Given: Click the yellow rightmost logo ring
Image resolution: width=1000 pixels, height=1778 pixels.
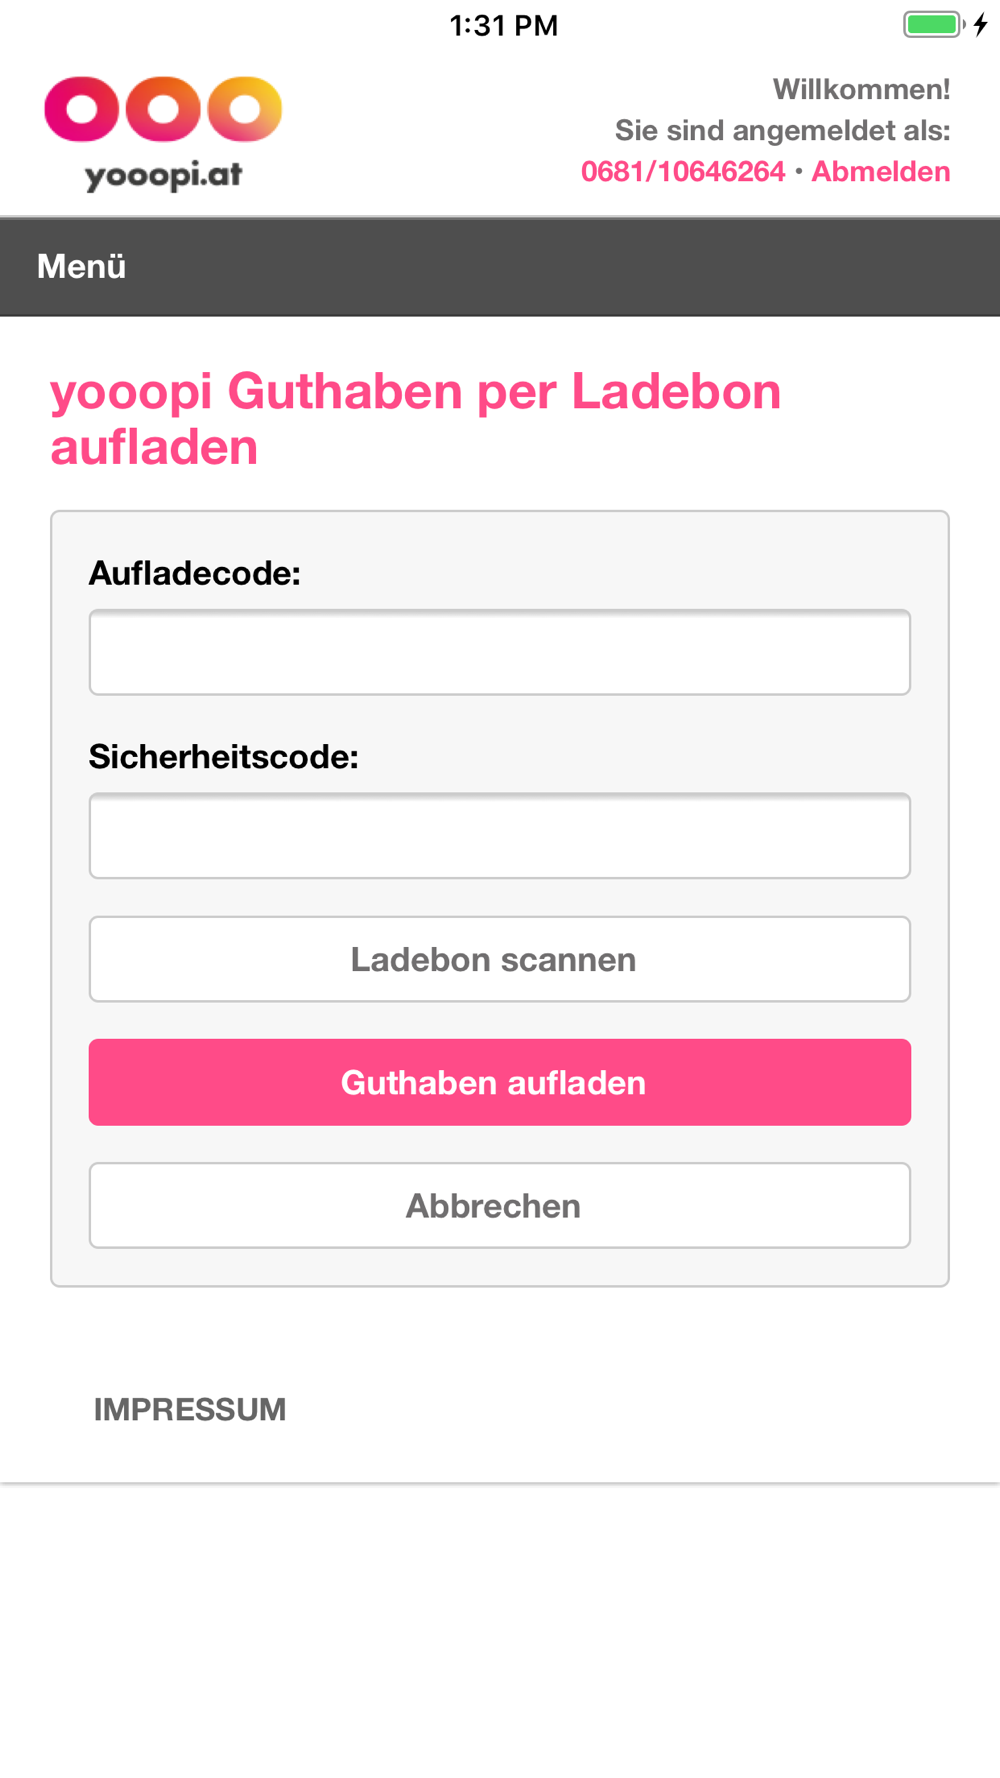Looking at the screenshot, I should pos(244,109).
